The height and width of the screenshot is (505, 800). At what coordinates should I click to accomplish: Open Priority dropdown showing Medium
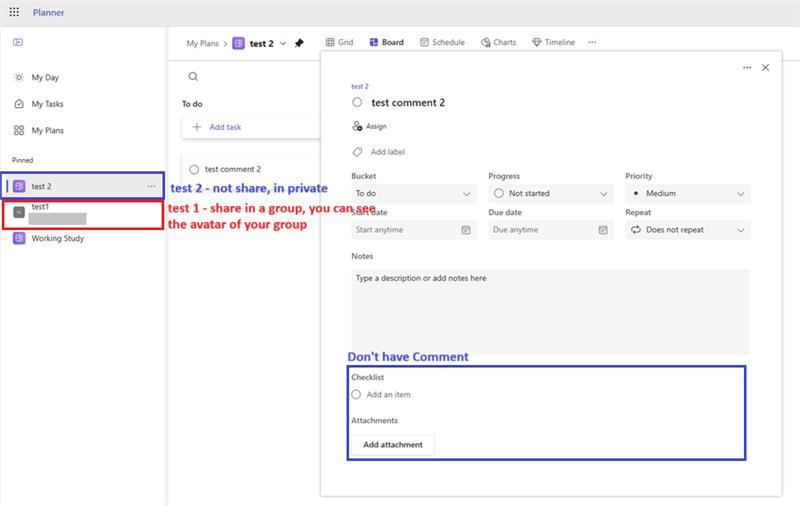(x=688, y=193)
